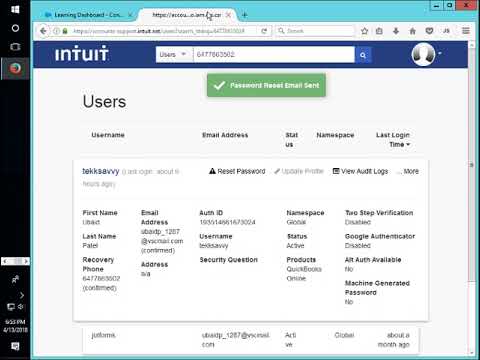Bookmark this page with star icon
Viewport: 480px width, 360px height.
point(364,31)
